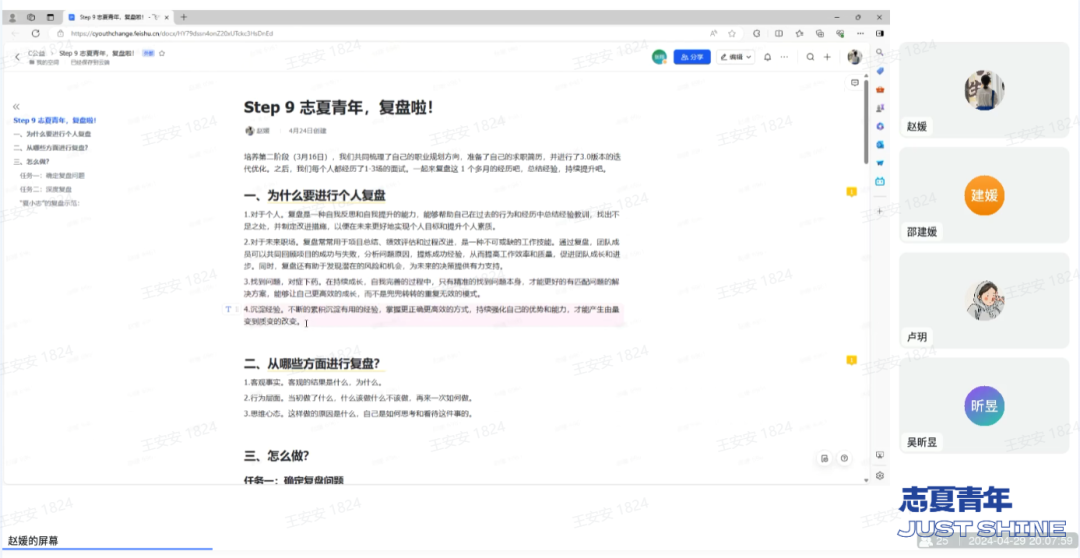1080x558 pixels.
Task: Click the blue 分享 share button
Action: [692, 57]
